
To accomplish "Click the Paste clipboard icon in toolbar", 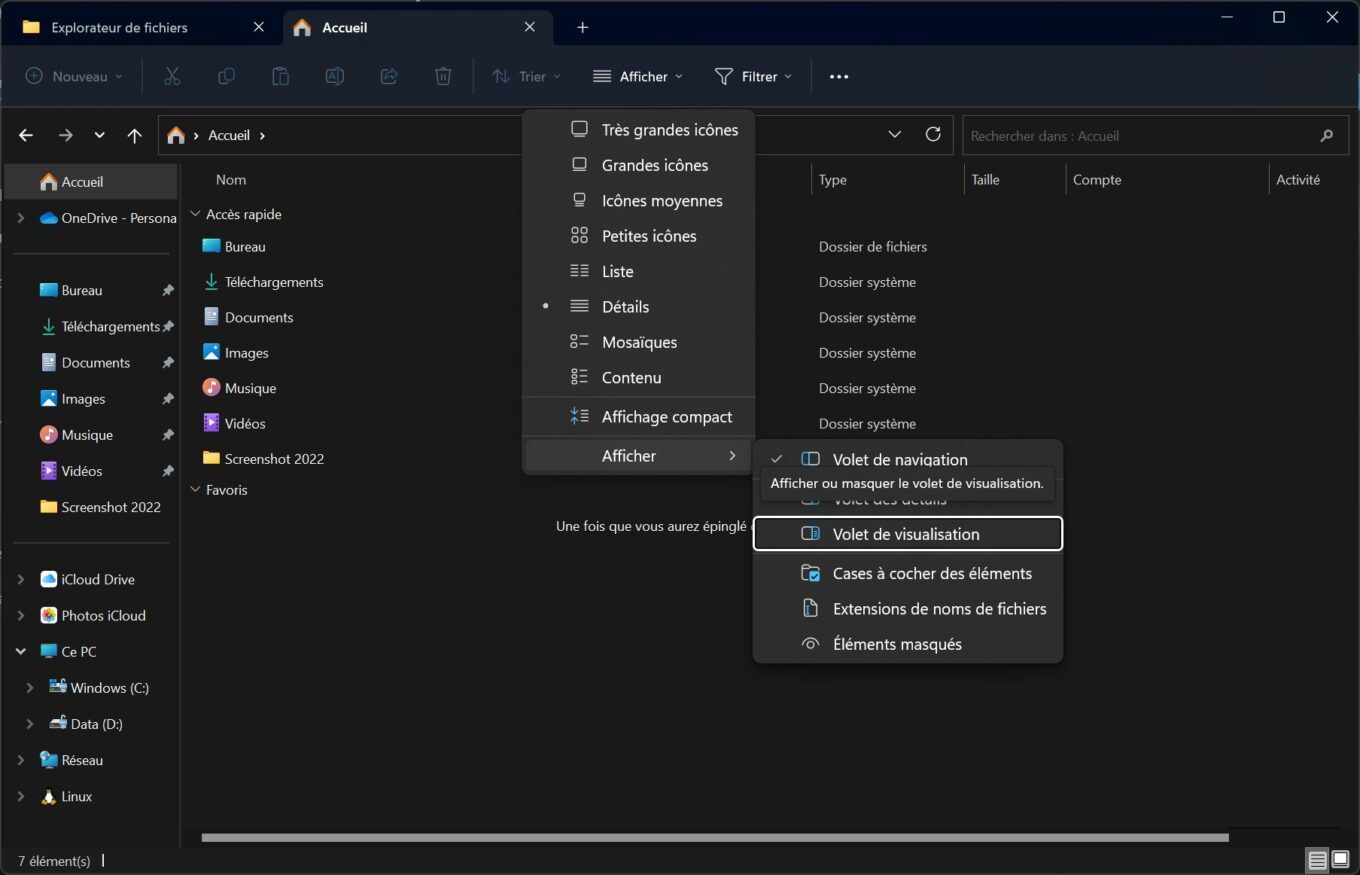I will pyautogui.click(x=281, y=76).
